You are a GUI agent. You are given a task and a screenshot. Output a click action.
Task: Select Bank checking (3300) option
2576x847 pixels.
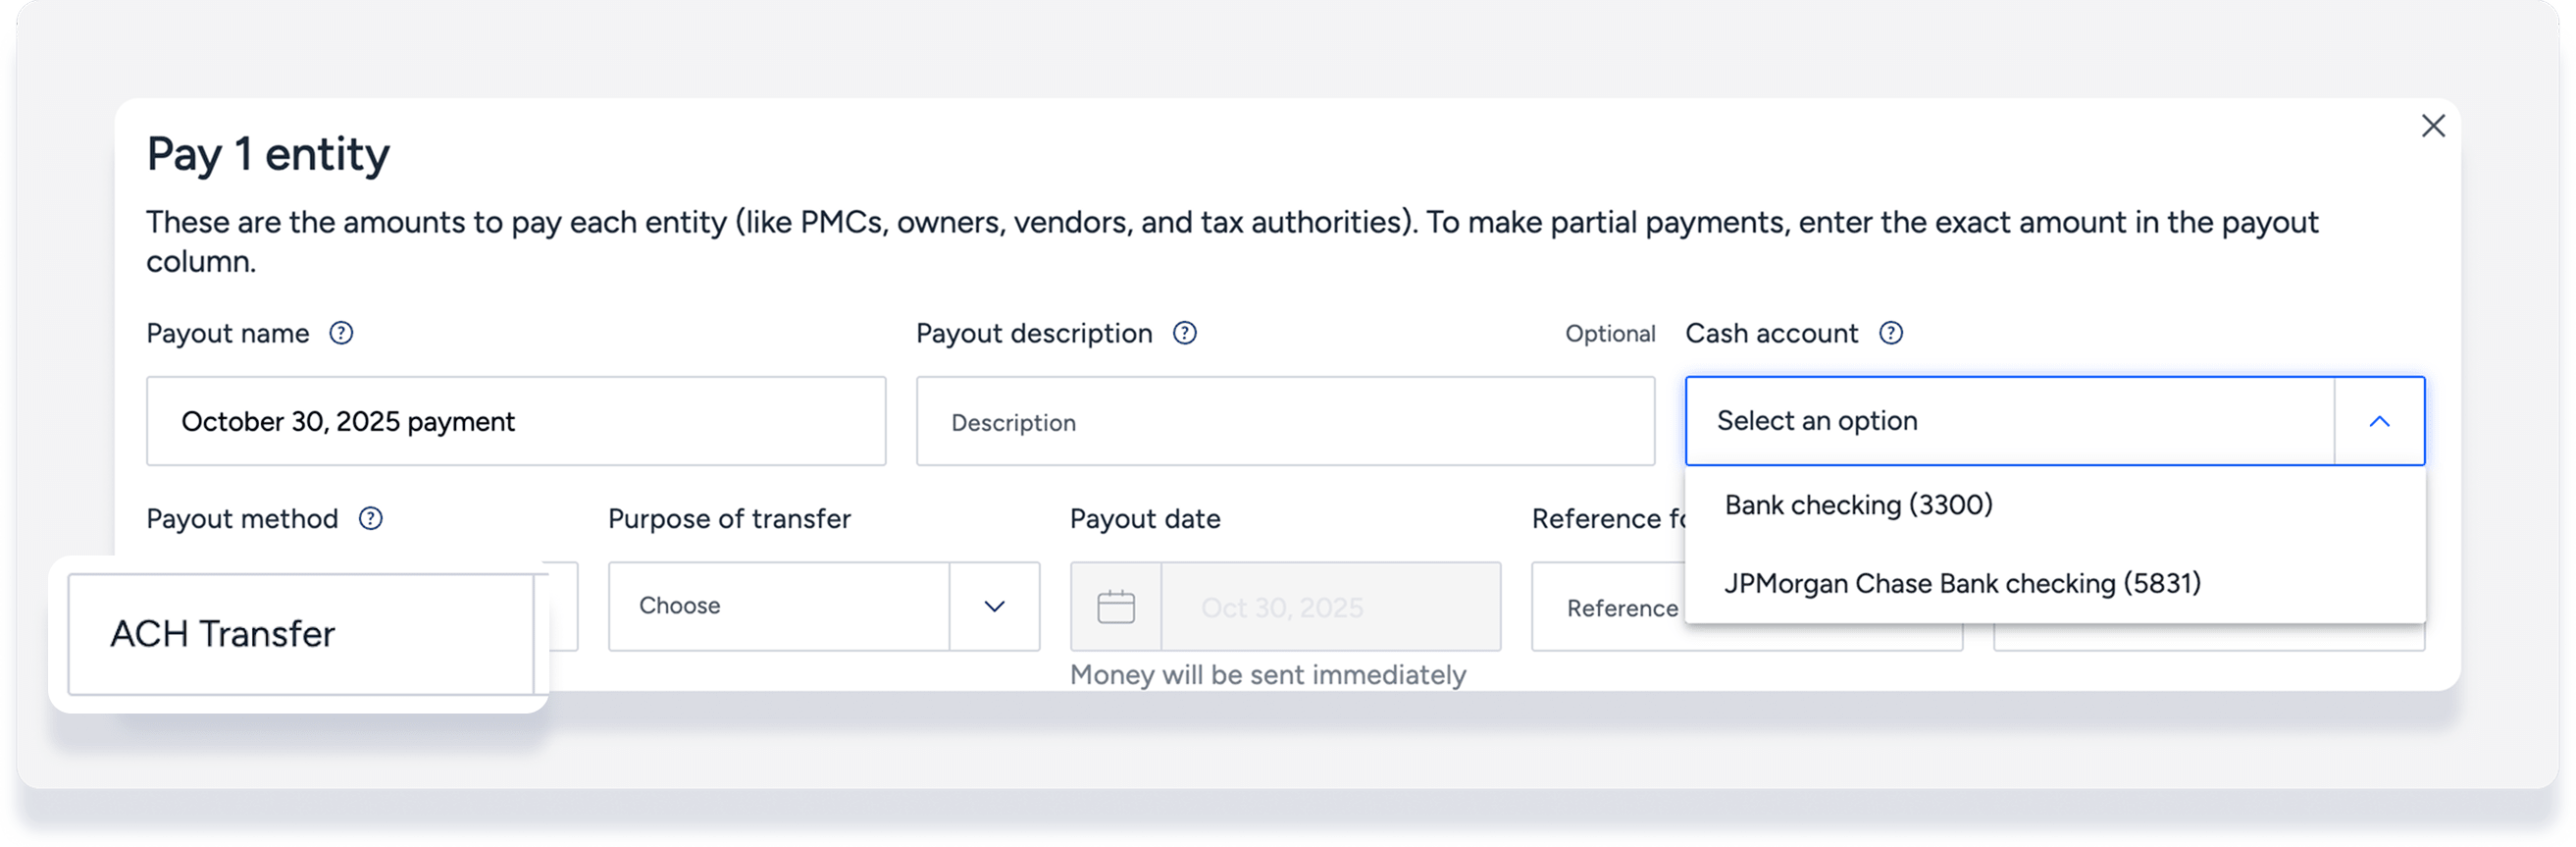pyautogui.click(x=1858, y=505)
